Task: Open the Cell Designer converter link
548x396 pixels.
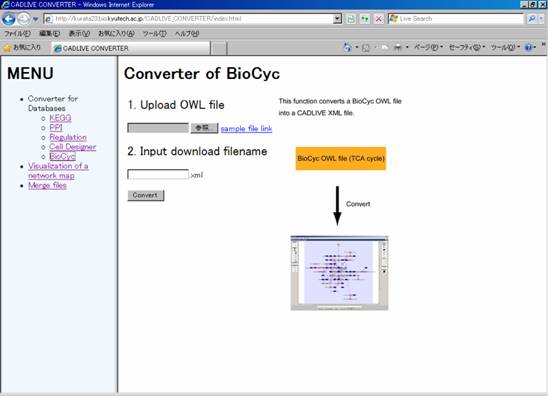Action: 72,147
